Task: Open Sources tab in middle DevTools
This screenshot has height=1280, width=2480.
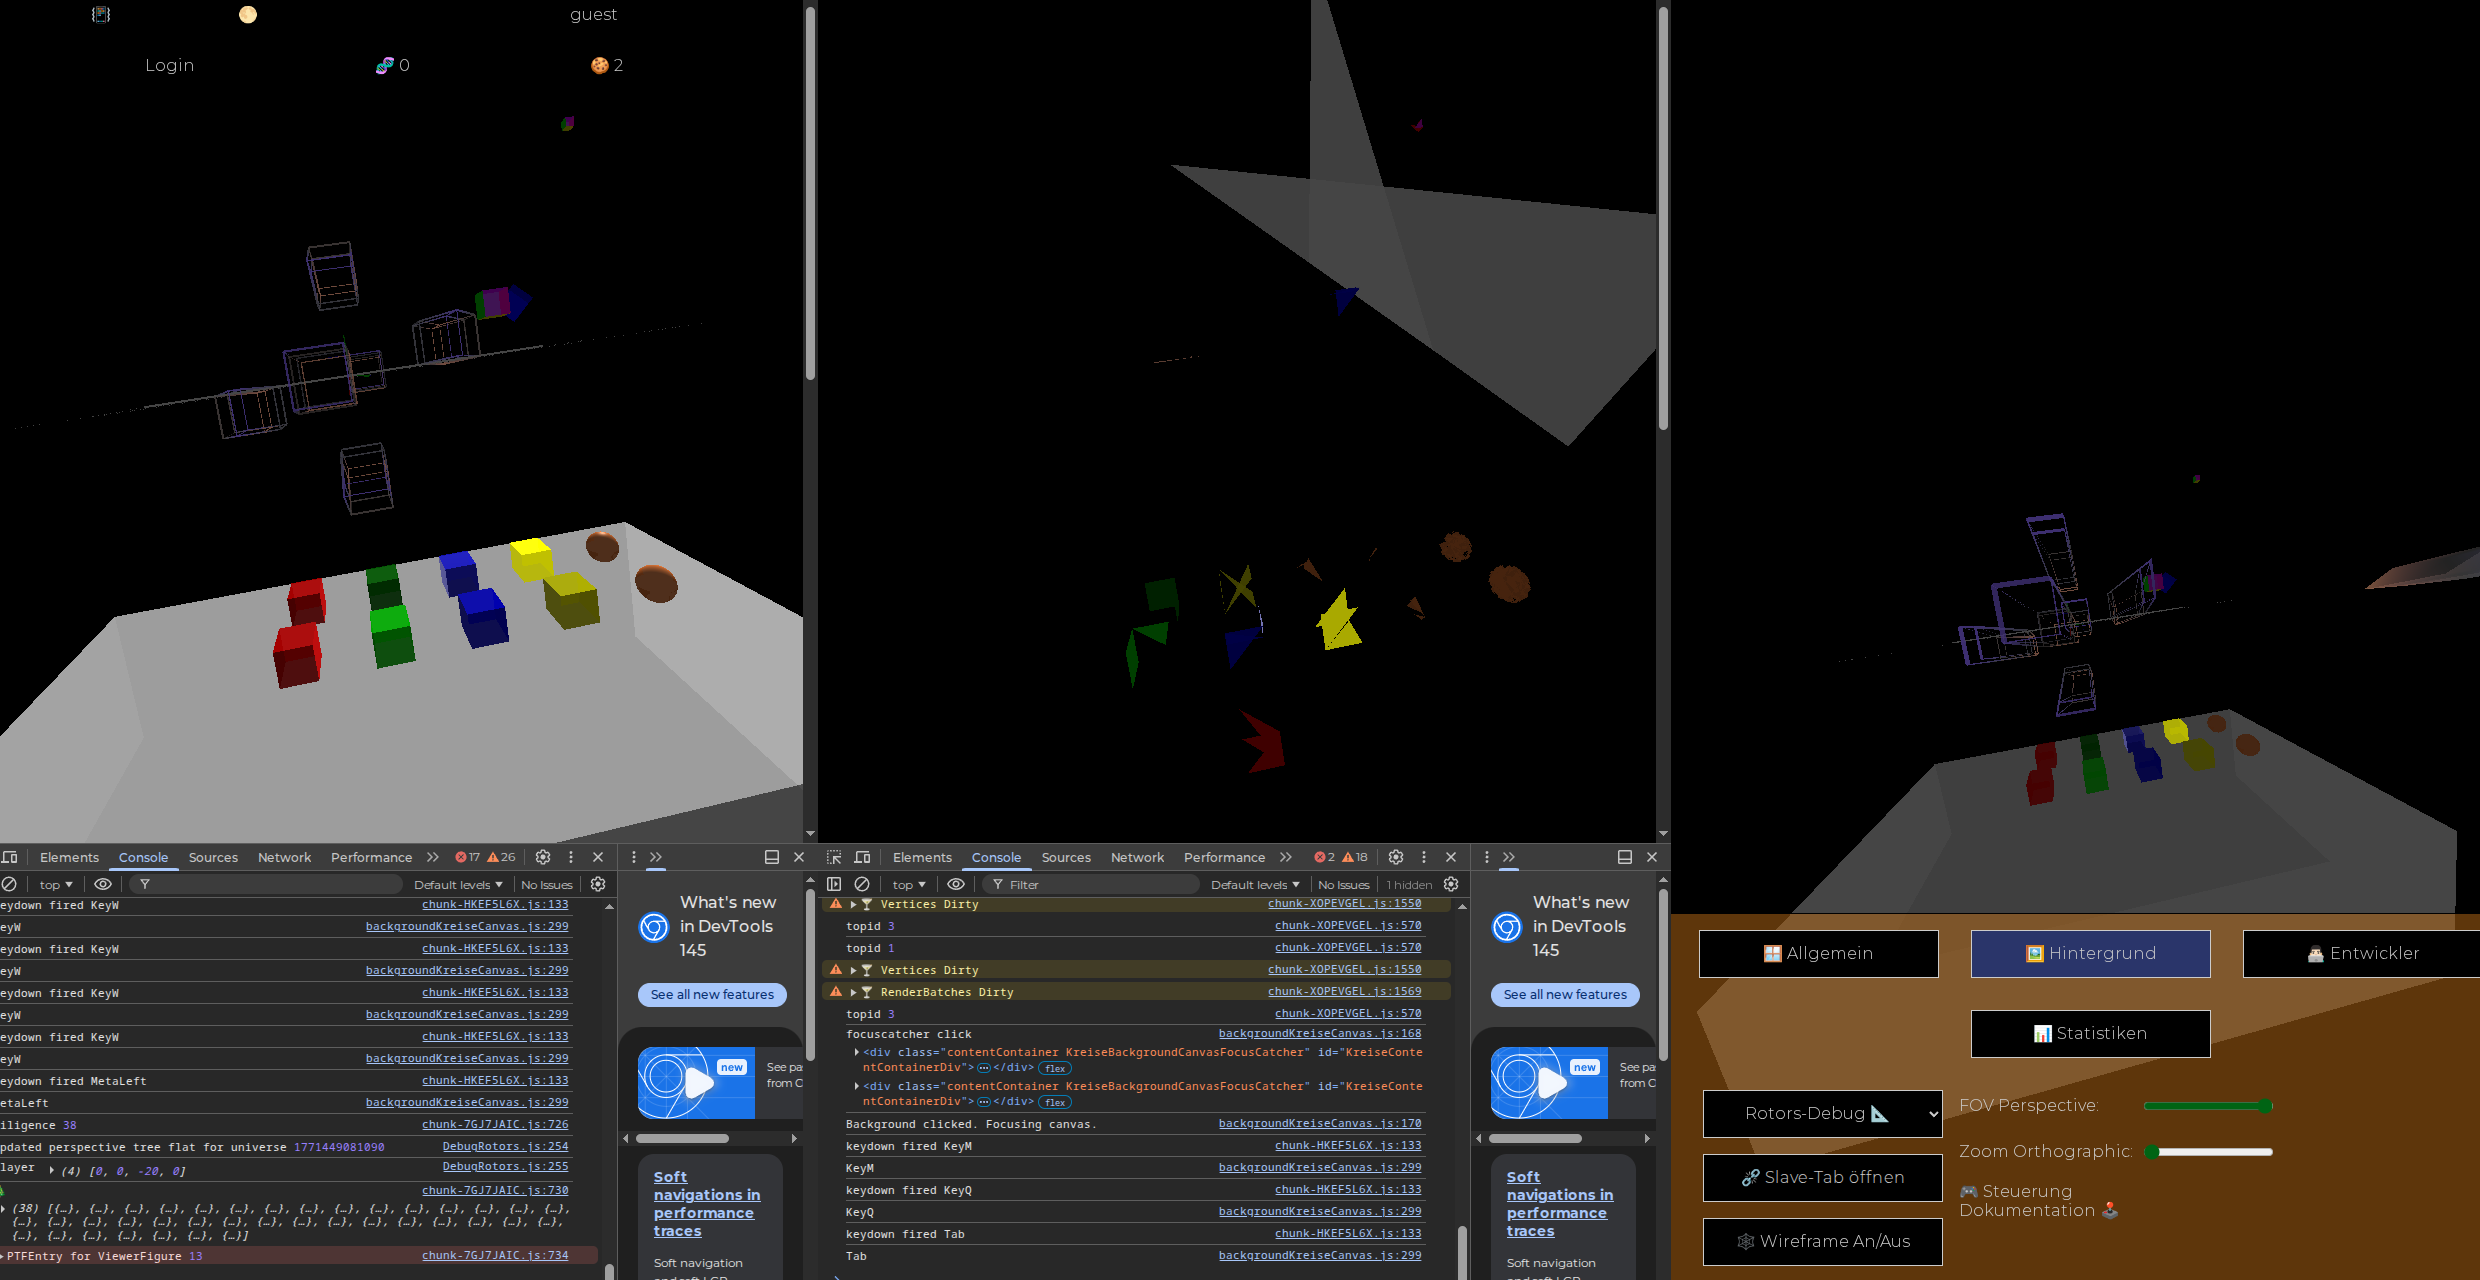Action: click(x=1065, y=857)
